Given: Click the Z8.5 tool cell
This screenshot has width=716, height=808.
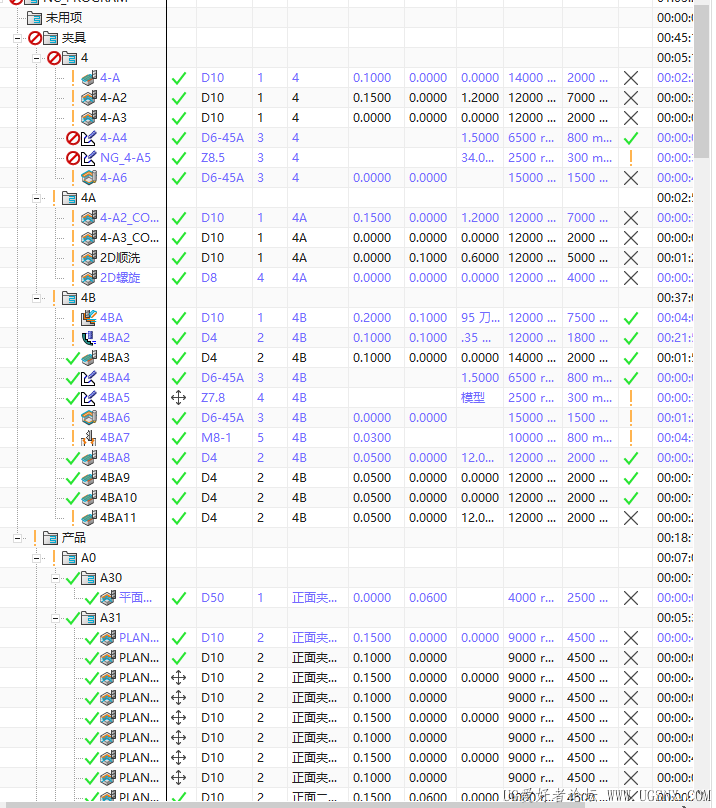Looking at the screenshot, I should tap(213, 158).
